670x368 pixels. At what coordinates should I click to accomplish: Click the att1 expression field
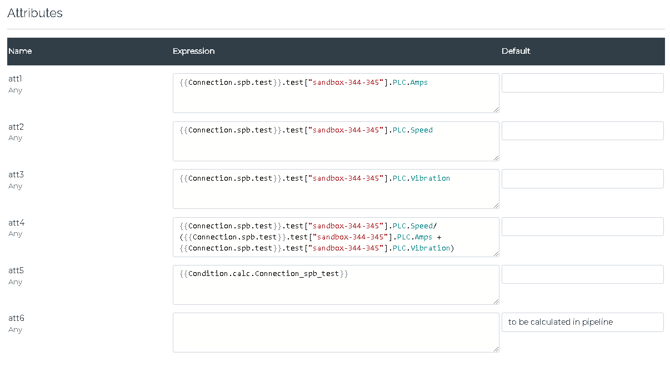[x=336, y=93]
